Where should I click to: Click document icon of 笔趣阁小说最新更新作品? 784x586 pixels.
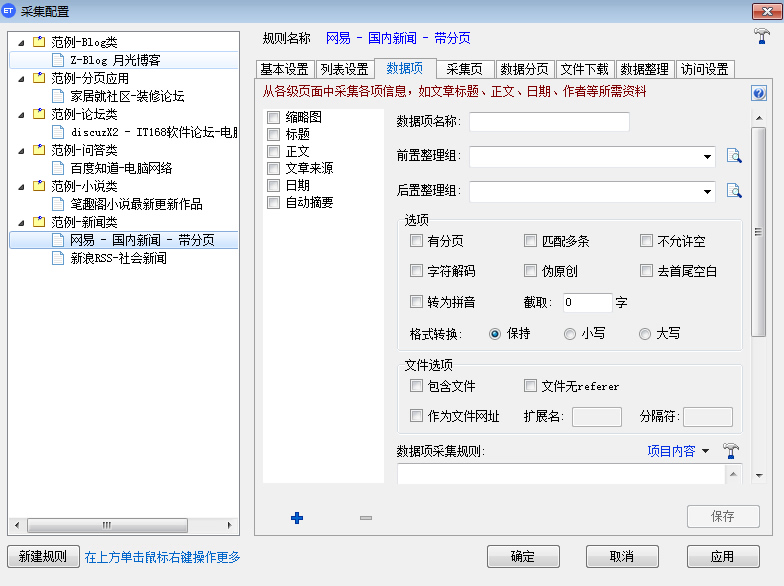58,204
